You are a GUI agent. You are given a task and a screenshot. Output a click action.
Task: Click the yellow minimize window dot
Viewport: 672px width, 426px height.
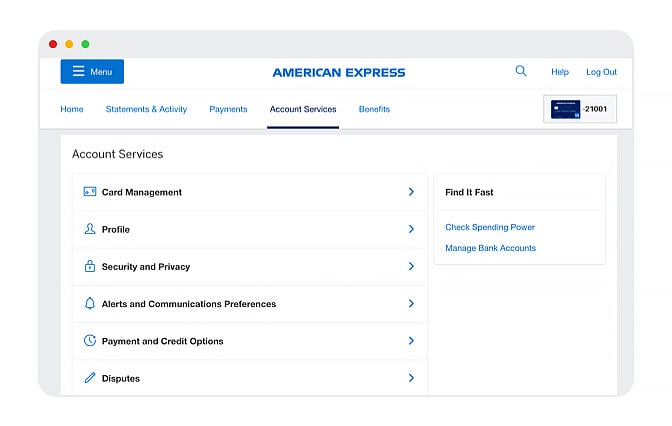(x=69, y=44)
